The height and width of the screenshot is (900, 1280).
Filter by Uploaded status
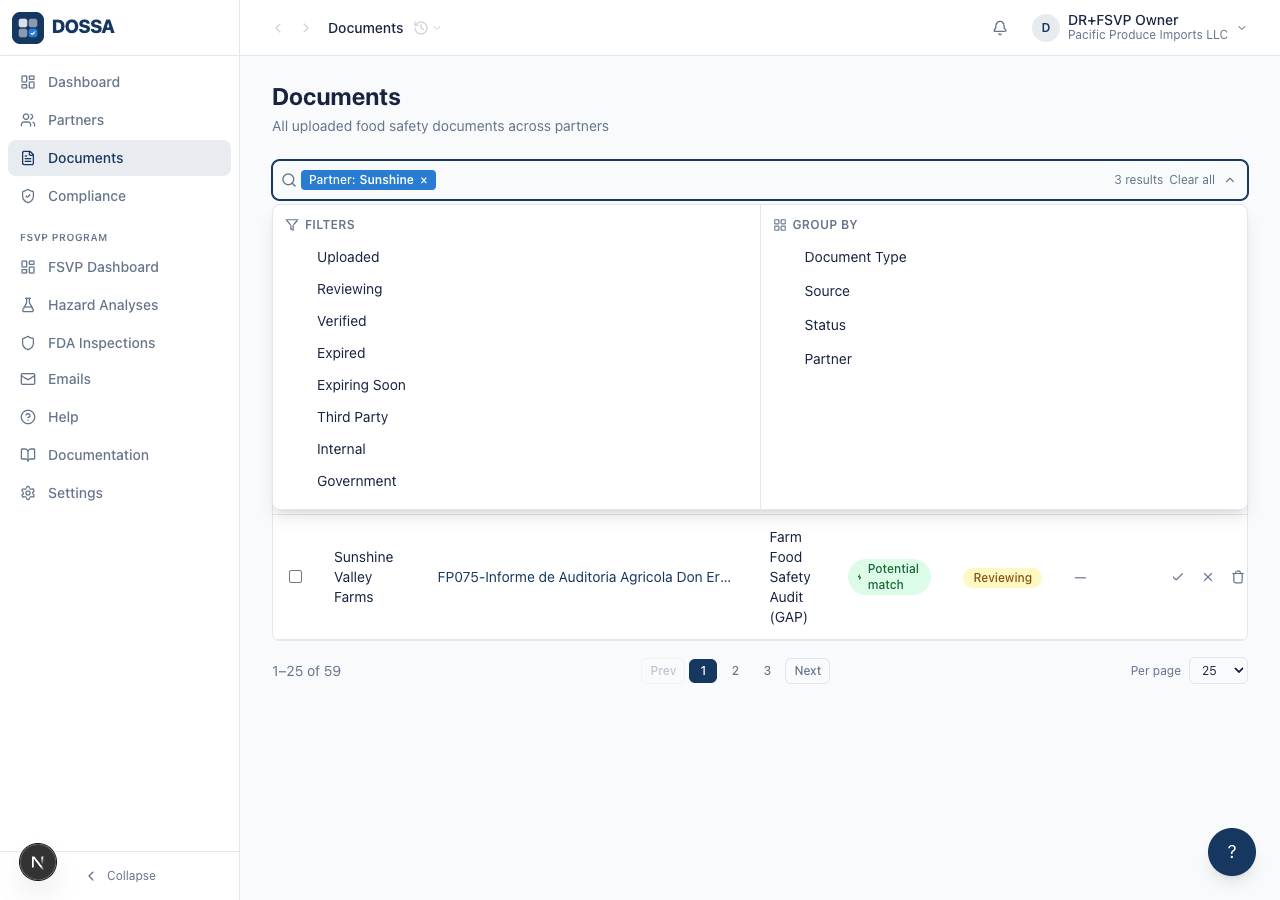click(x=348, y=257)
